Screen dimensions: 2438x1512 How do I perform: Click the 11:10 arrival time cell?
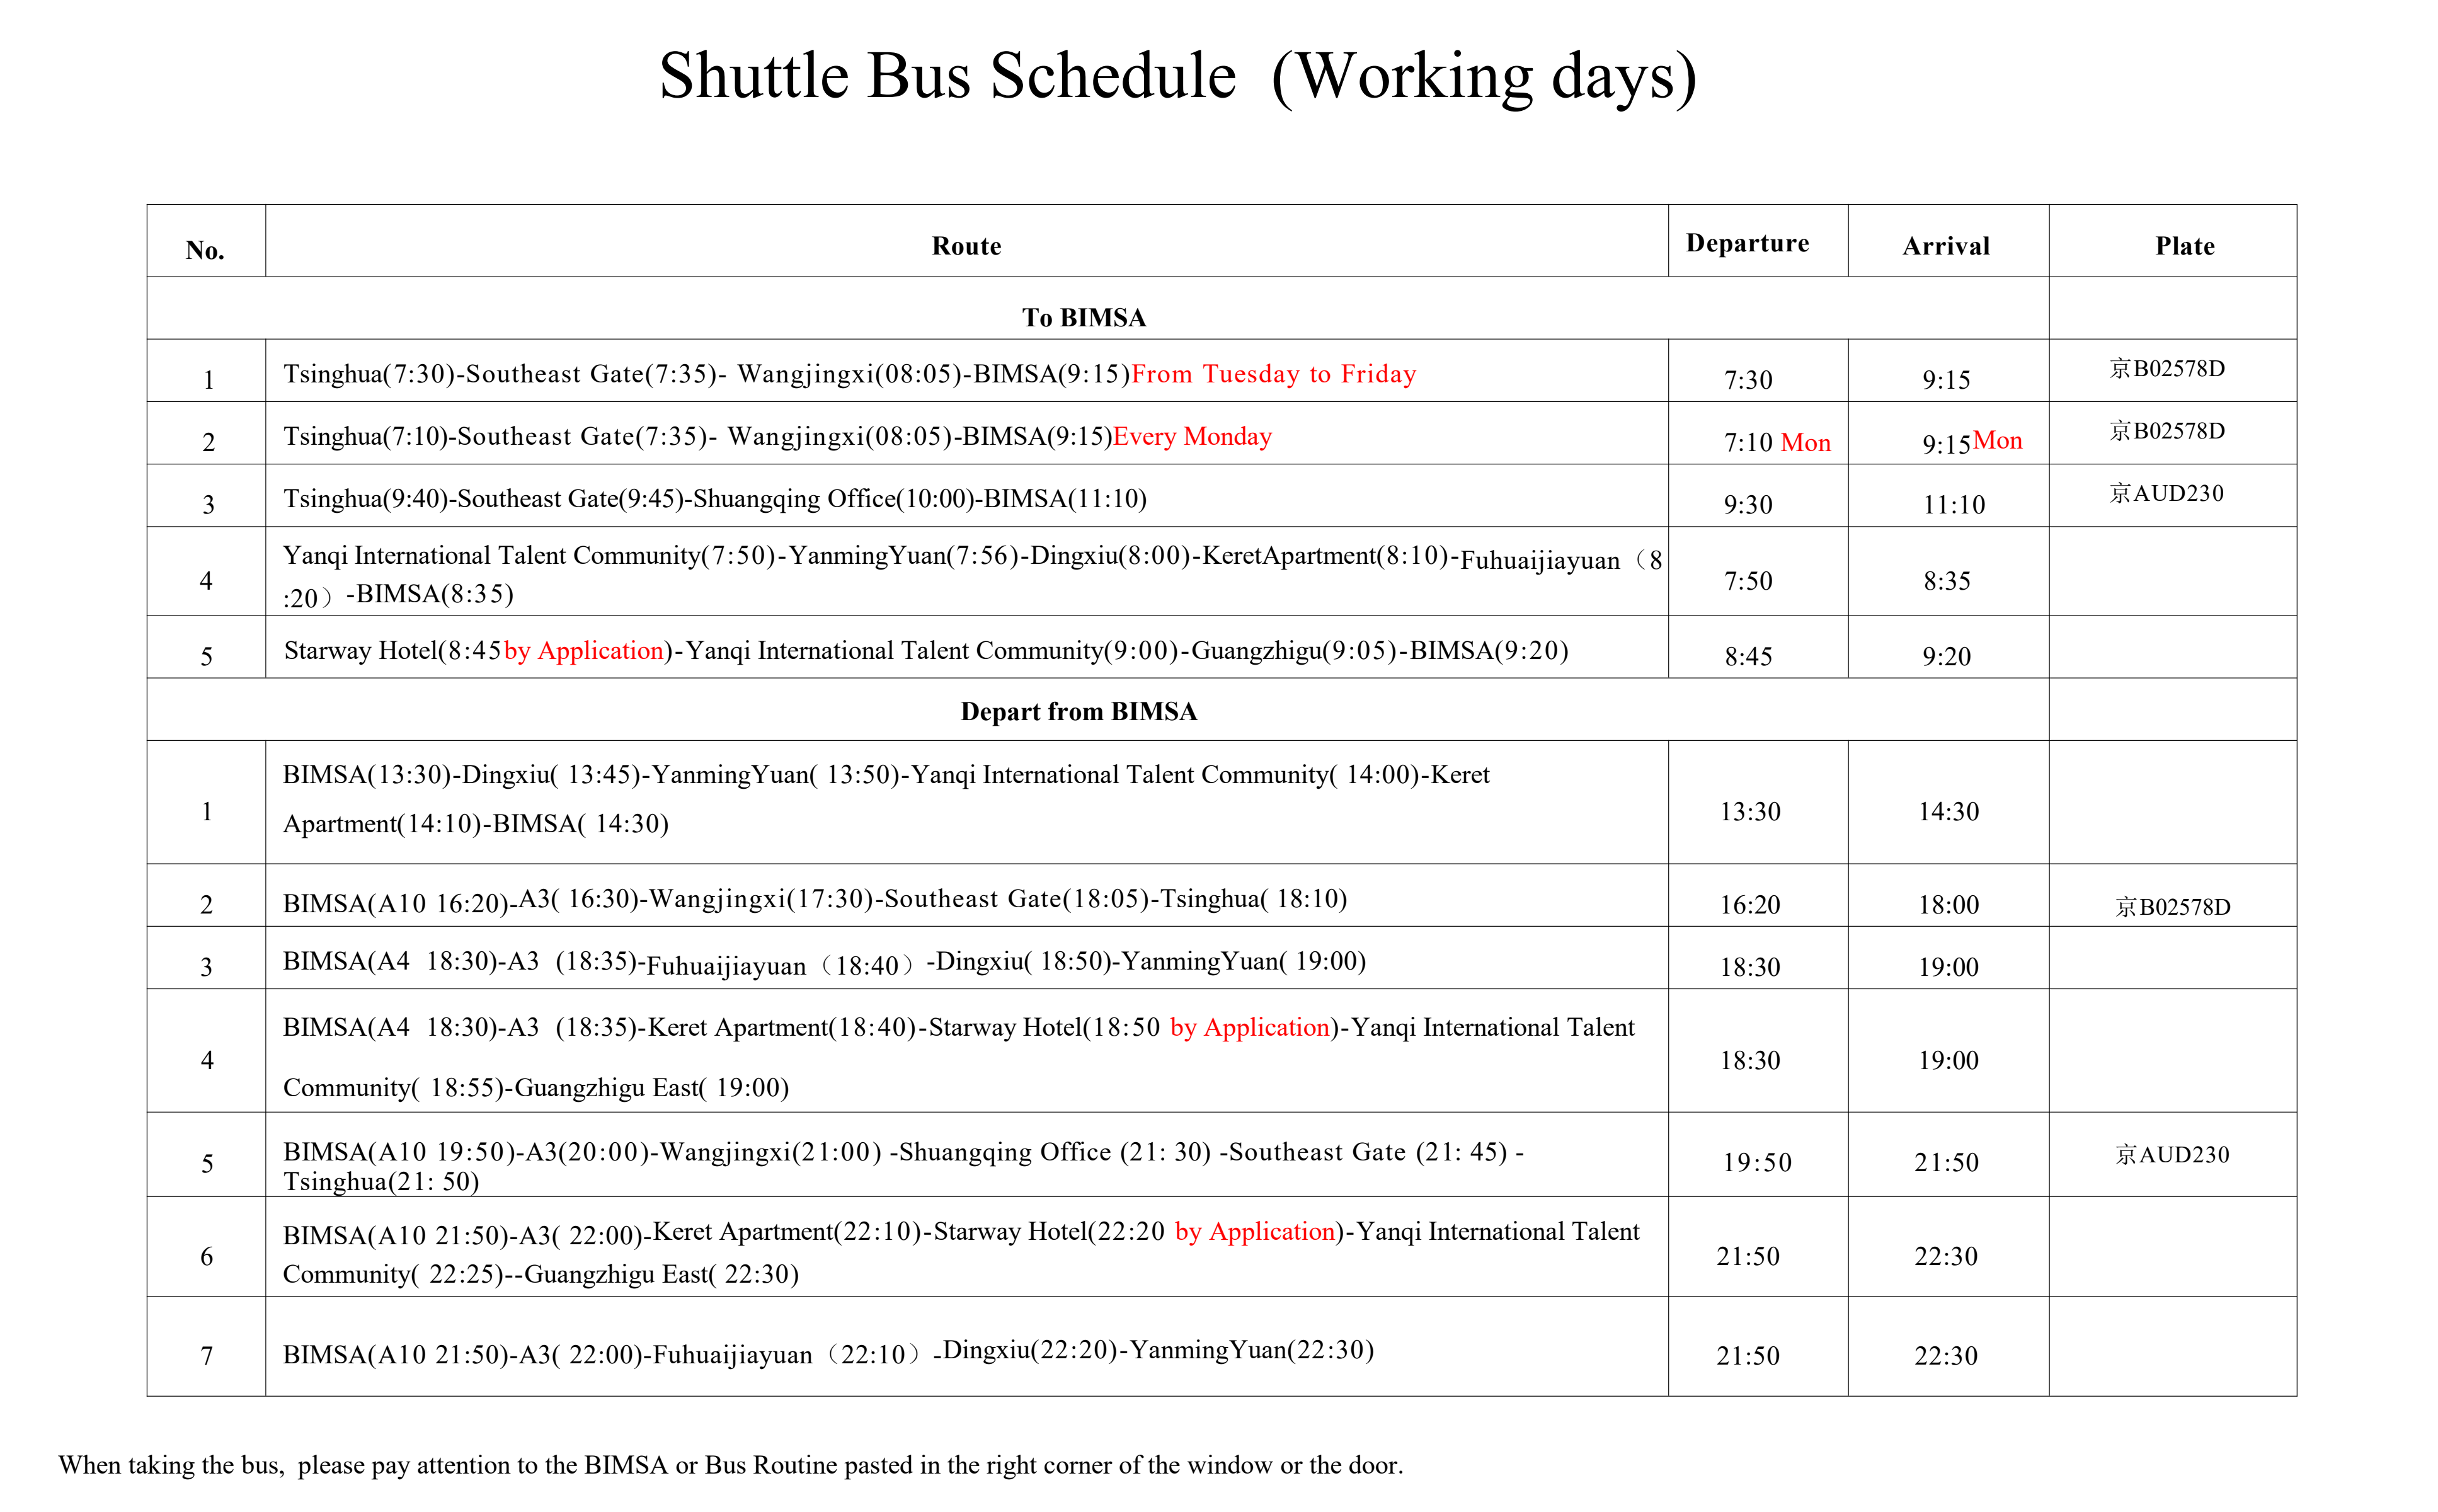pos(1952,505)
